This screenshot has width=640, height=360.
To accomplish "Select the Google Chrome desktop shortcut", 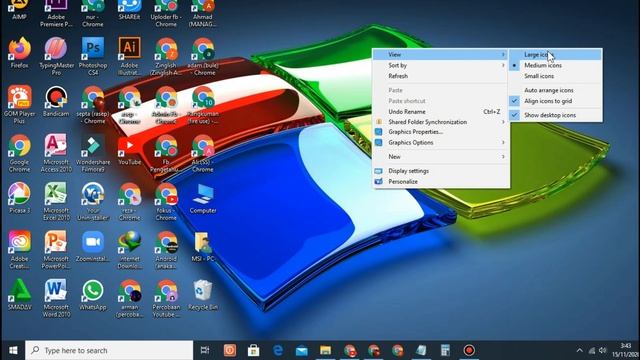I will point(19,153).
